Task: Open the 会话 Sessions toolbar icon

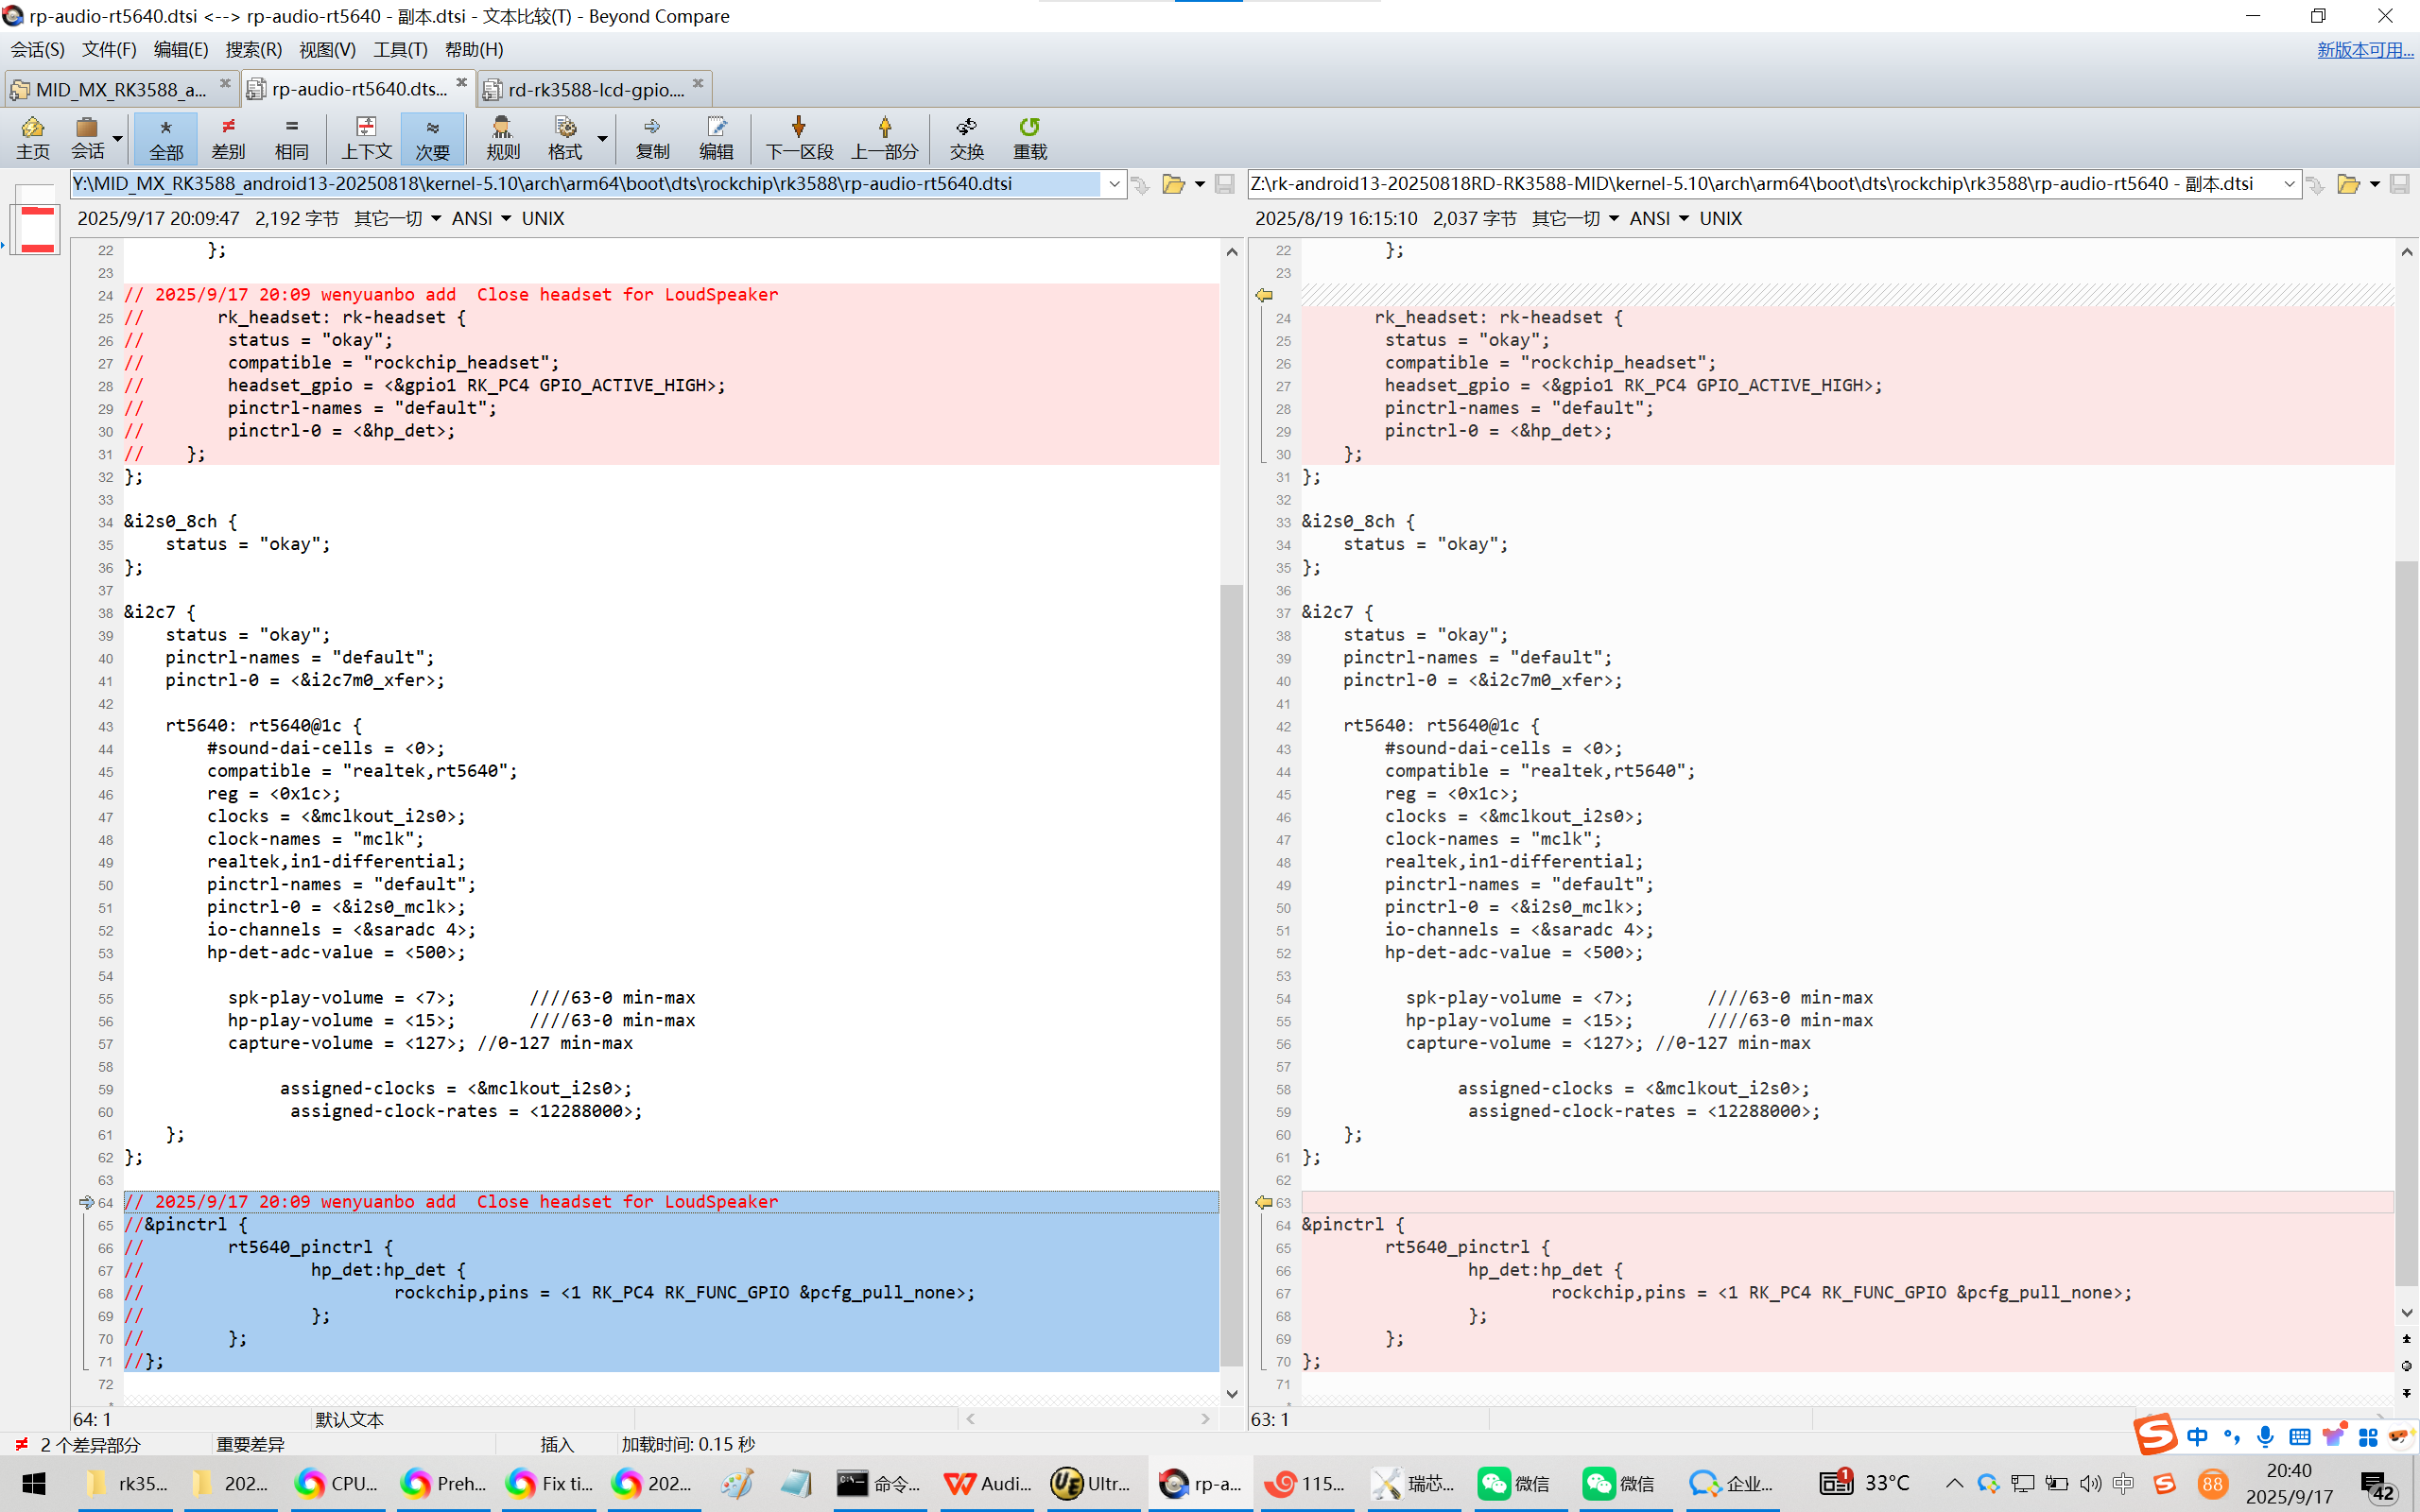Action: coord(87,138)
